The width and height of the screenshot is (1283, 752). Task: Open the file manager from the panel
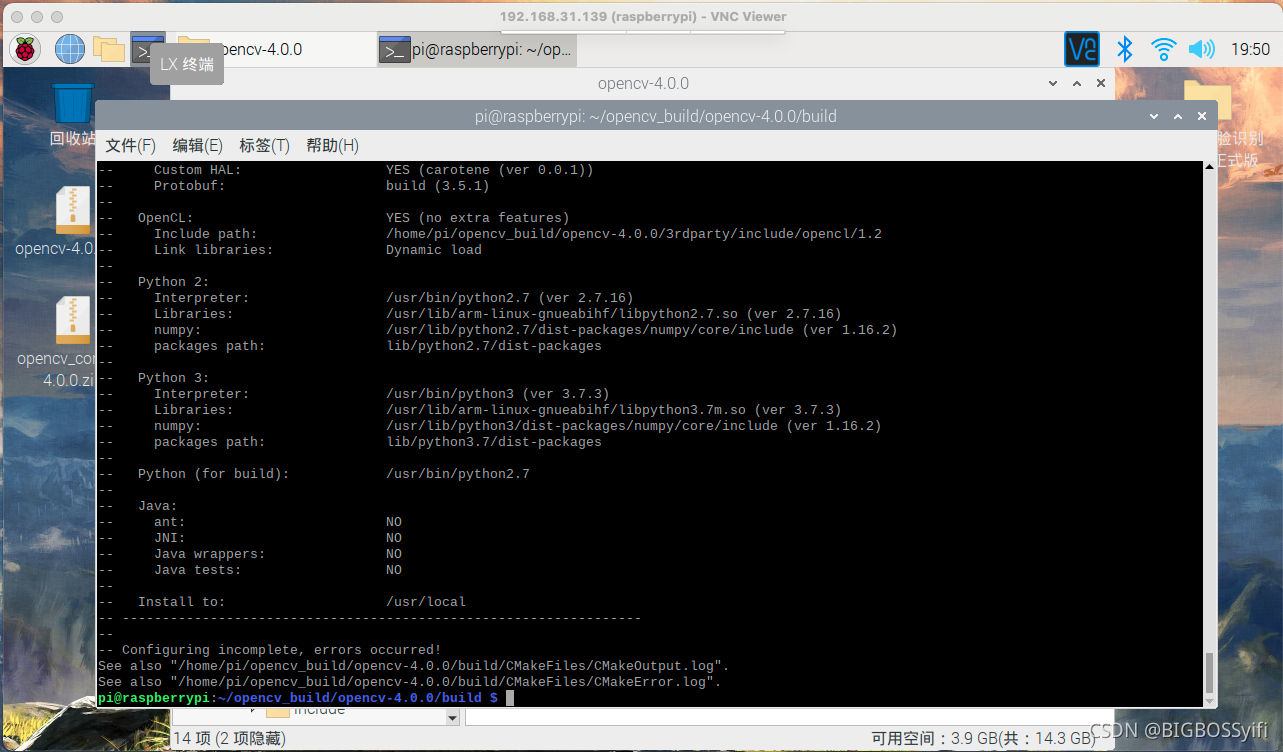(108, 48)
